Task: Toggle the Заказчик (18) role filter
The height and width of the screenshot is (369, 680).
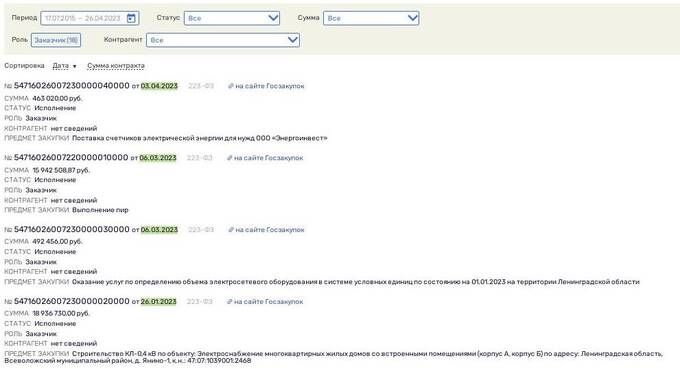Action: pyautogui.click(x=56, y=40)
